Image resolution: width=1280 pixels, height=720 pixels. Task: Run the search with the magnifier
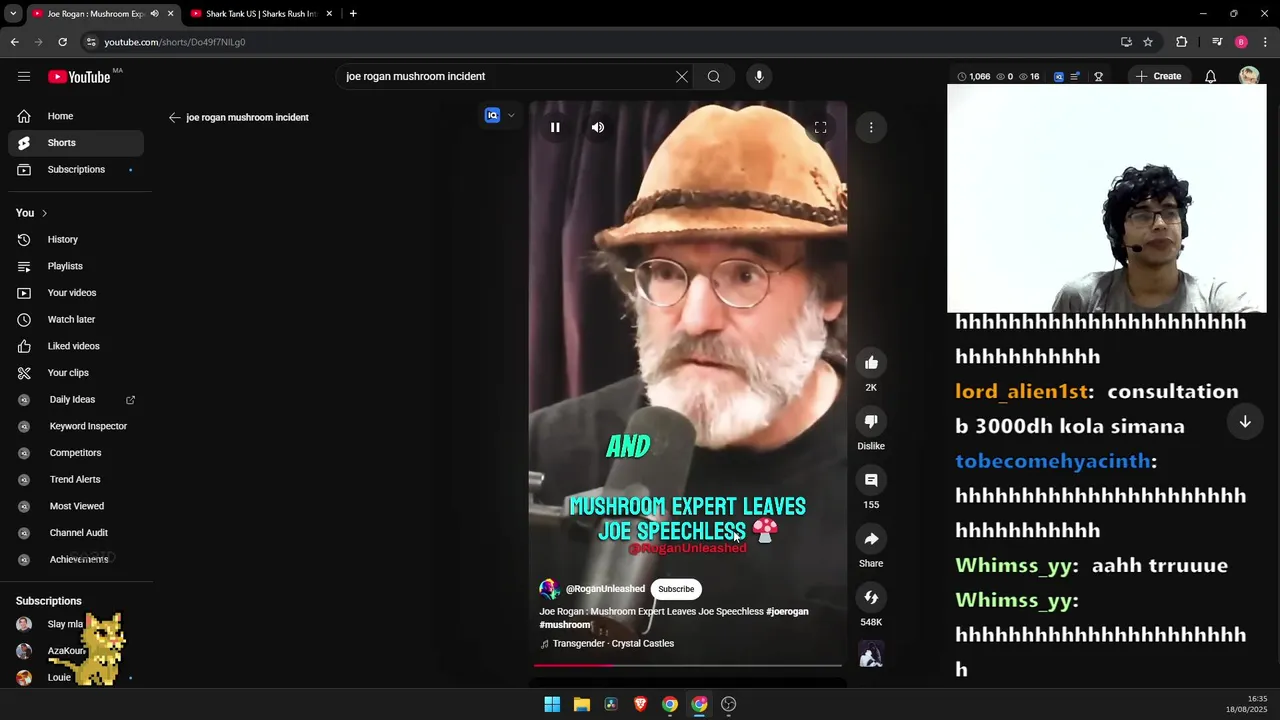point(714,76)
